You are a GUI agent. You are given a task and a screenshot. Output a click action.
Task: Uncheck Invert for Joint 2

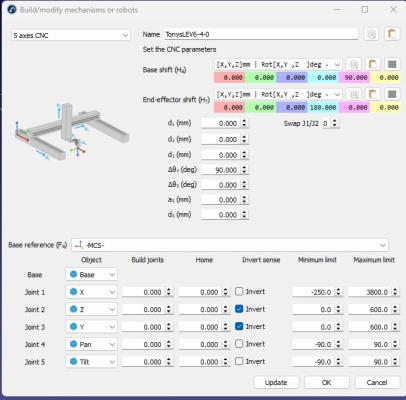pyautogui.click(x=239, y=309)
